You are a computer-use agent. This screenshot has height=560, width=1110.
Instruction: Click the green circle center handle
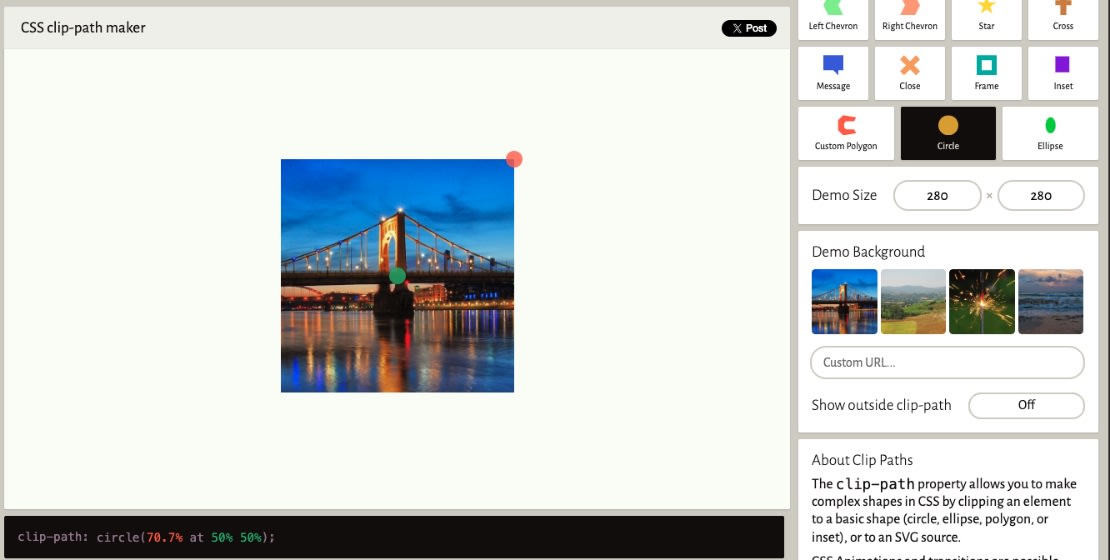(397, 276)
